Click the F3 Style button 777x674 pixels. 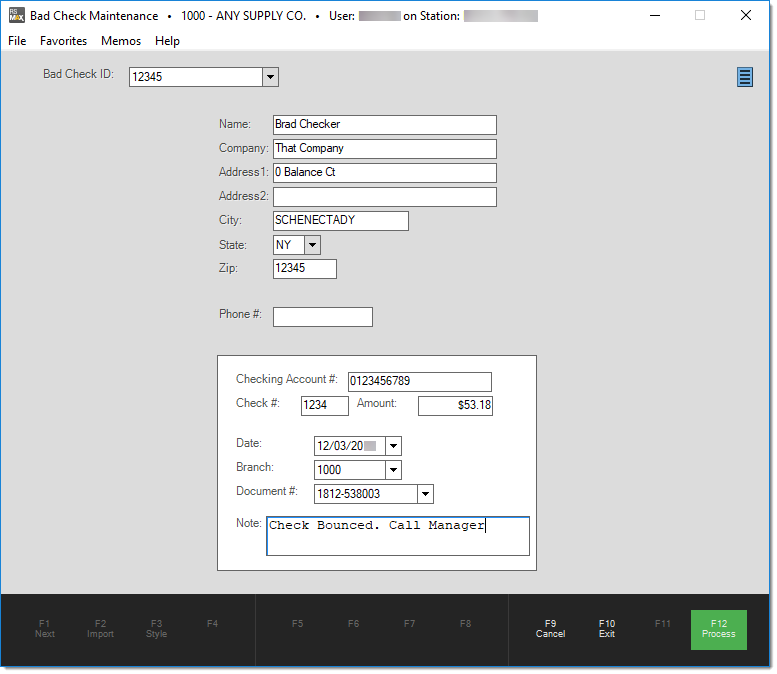click(157, 629)
